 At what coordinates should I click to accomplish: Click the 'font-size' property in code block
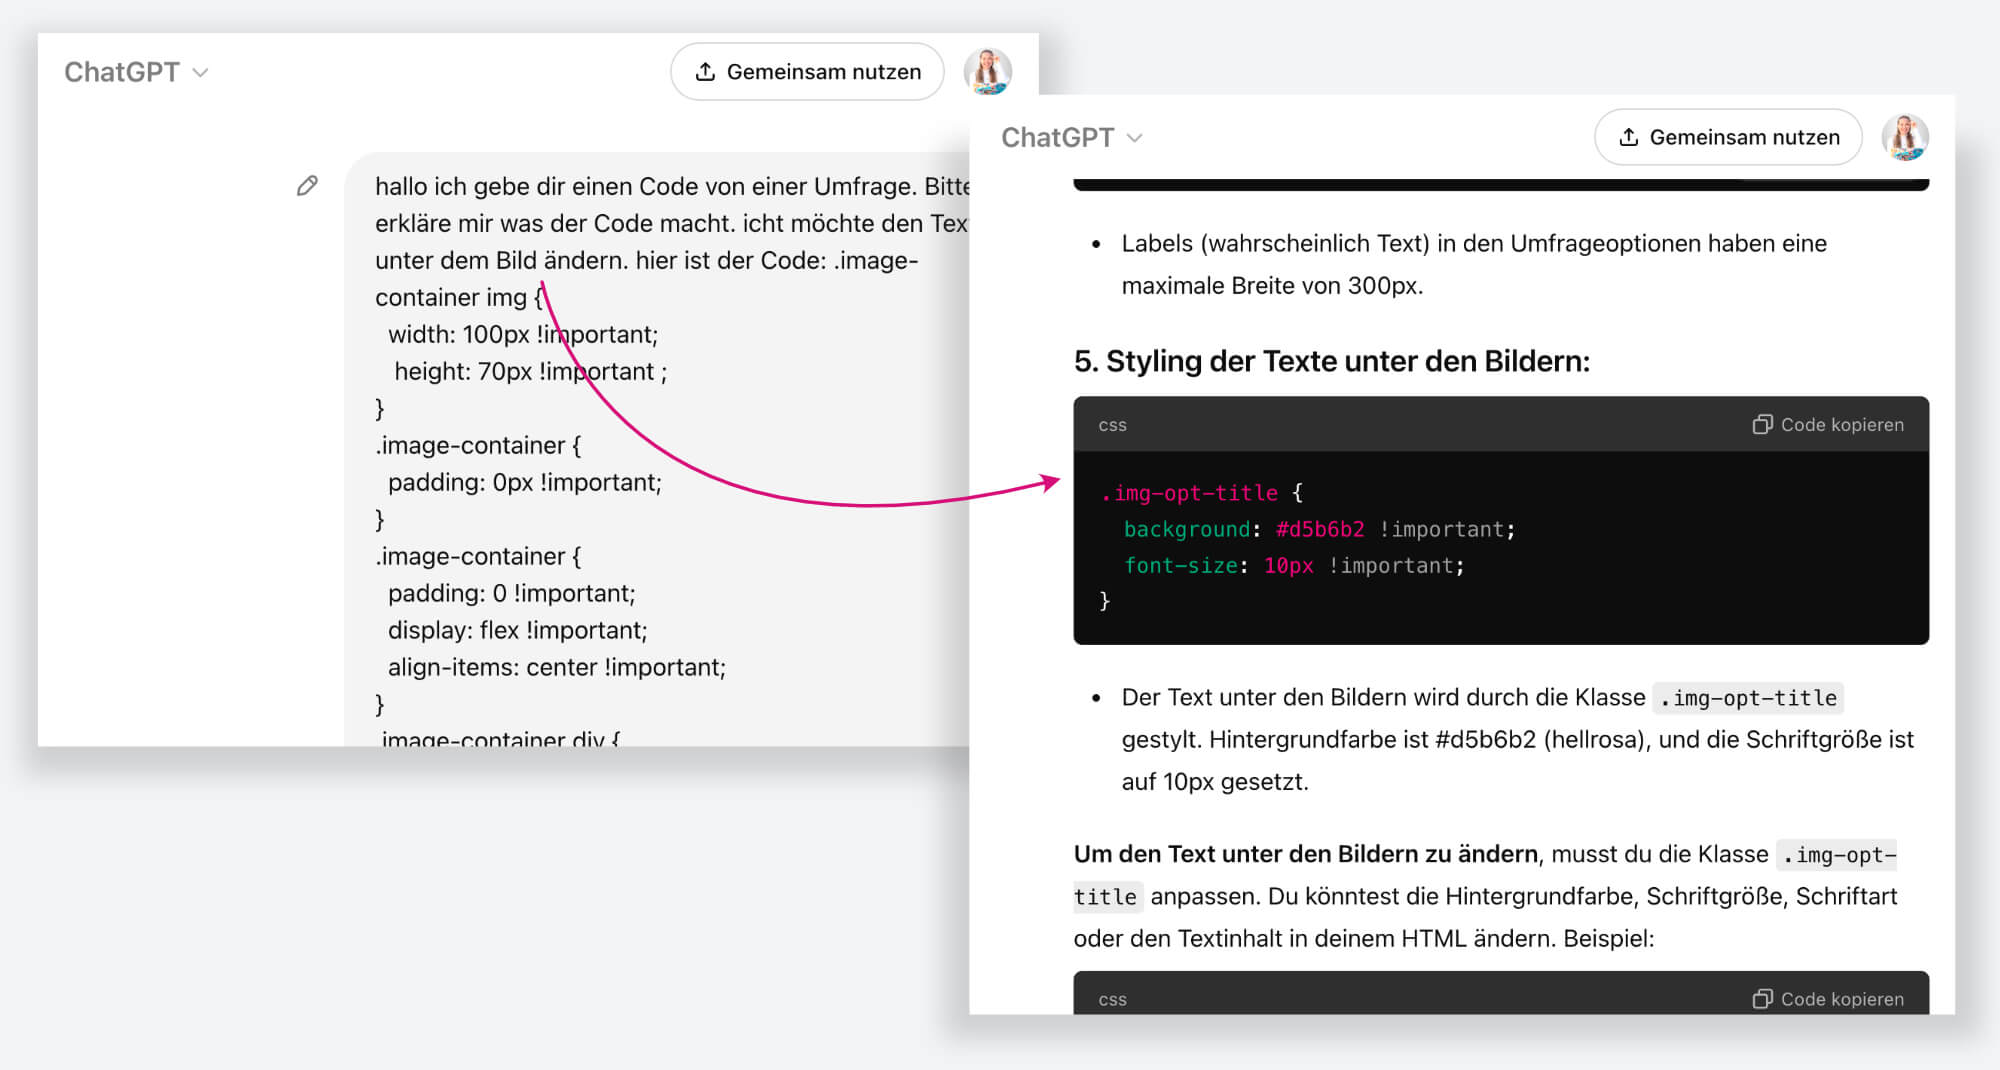pyautogui.click(x=1181, y=565)
